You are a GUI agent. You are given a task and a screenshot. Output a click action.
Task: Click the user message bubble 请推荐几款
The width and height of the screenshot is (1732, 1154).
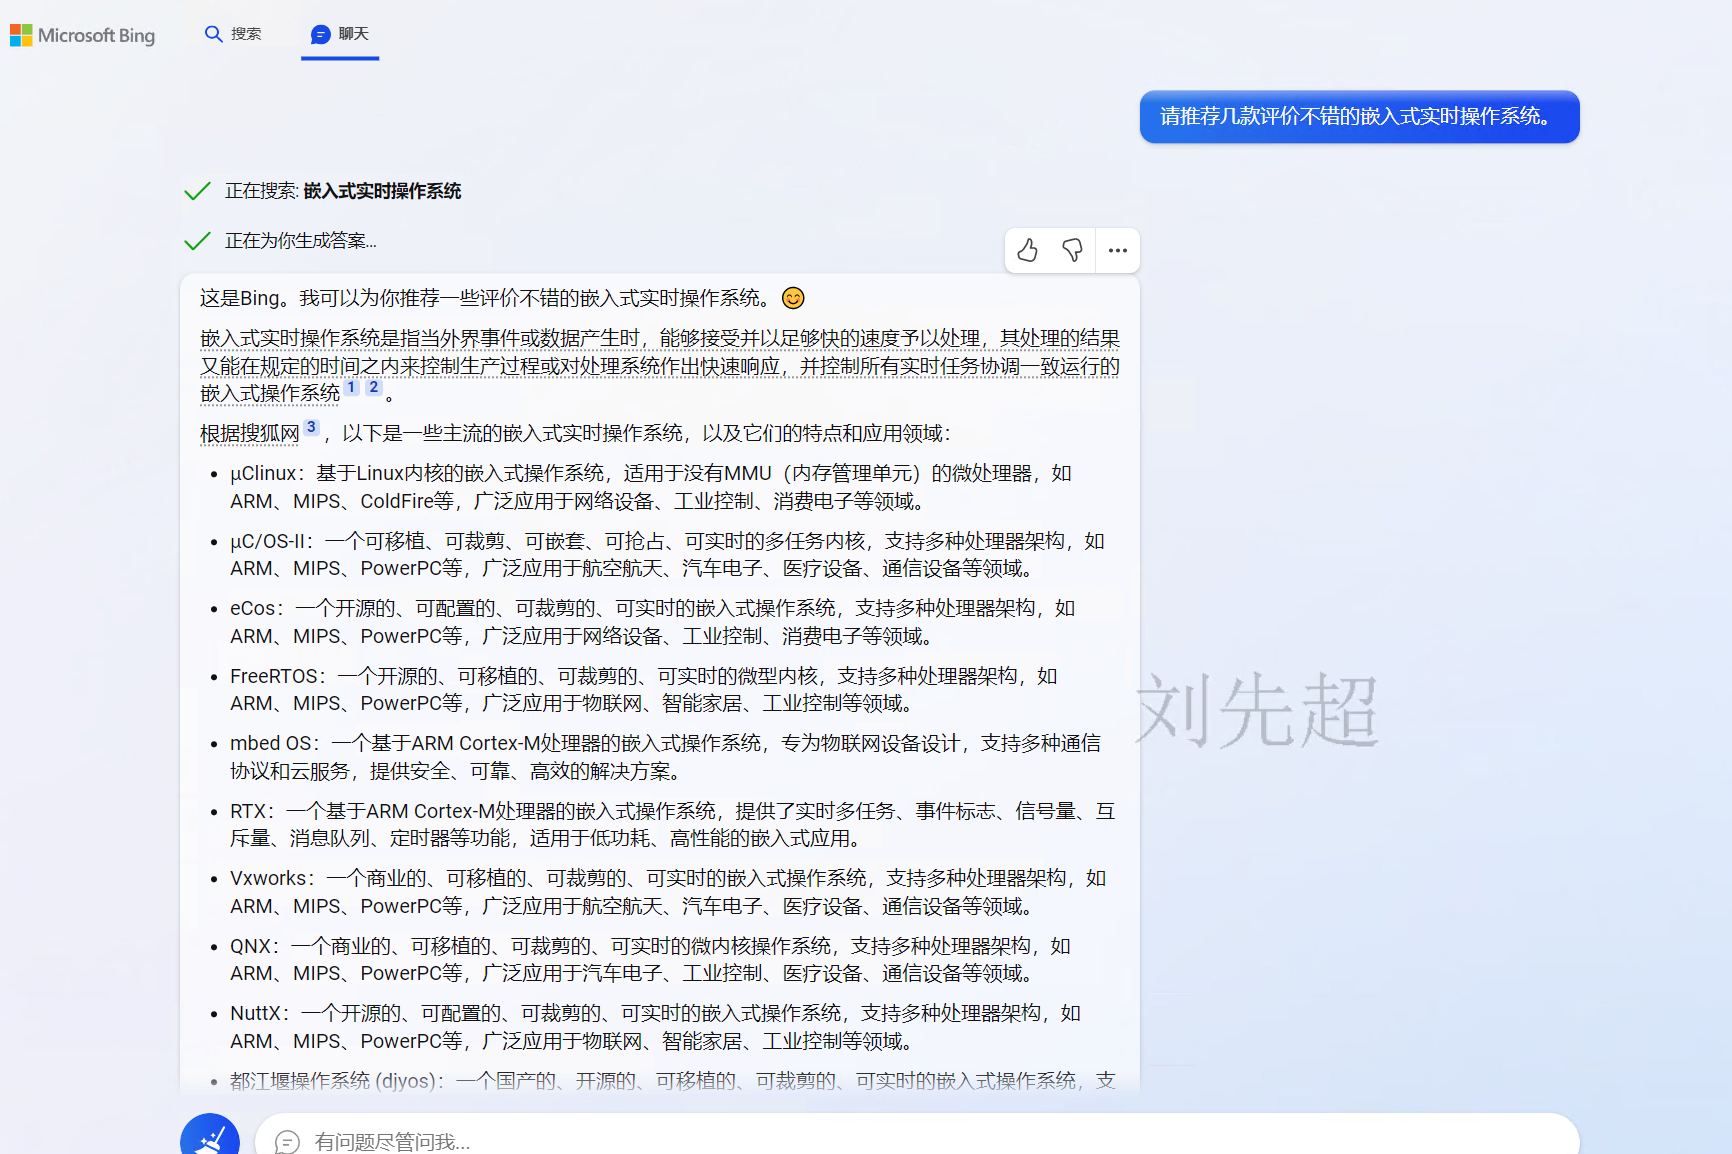[x=1359, y=117]
